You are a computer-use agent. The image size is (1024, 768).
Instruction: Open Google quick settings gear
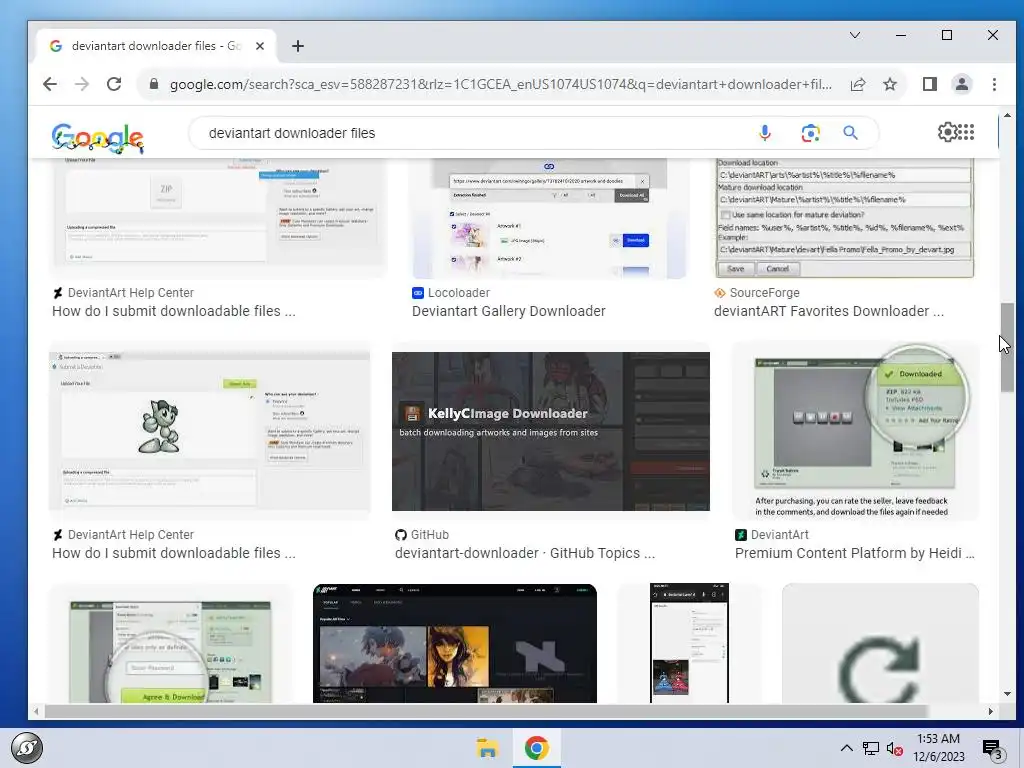(947, 132)
